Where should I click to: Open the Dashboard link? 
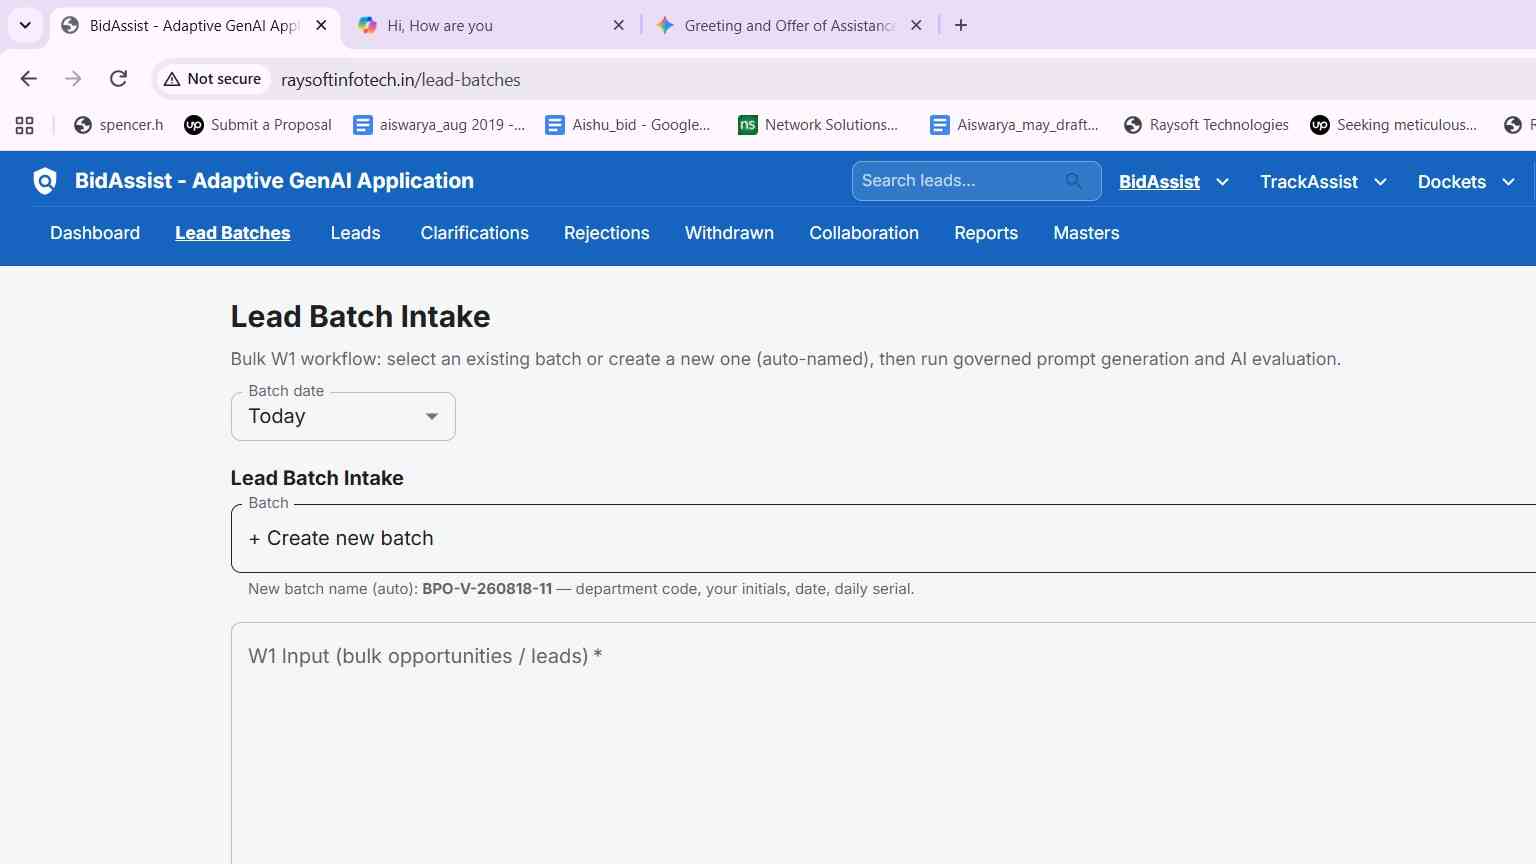(95, 233)
